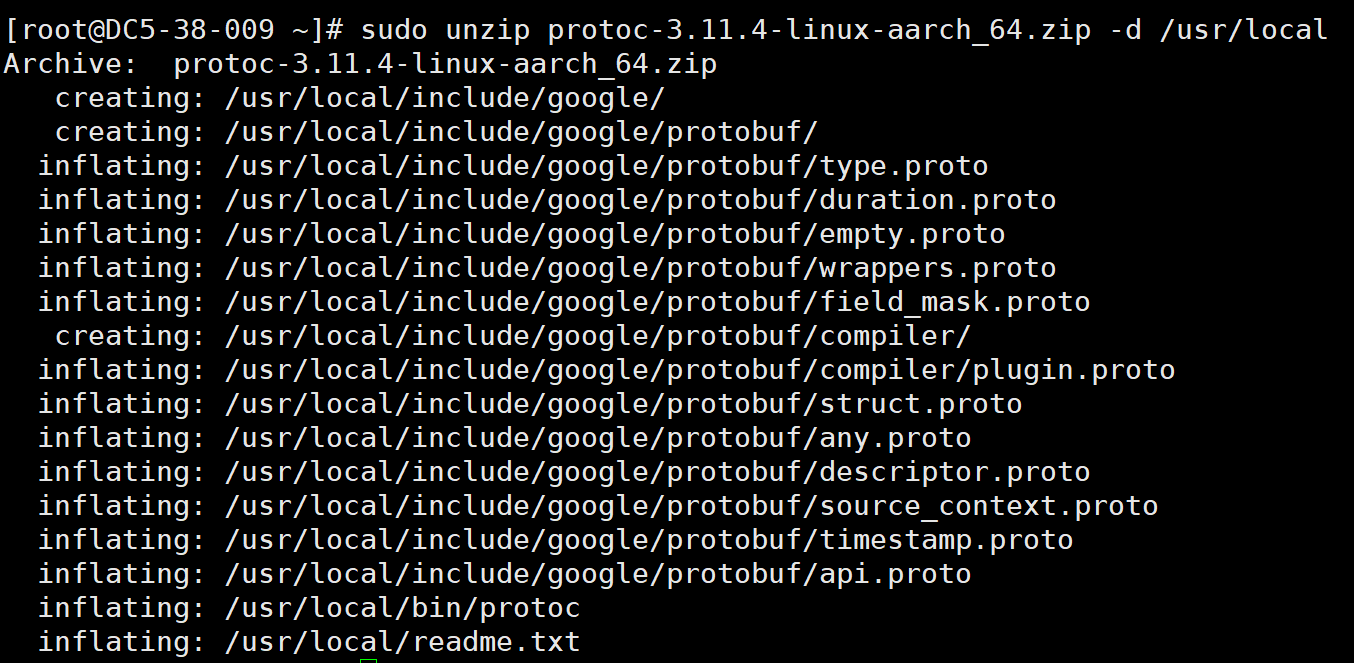Click the api.proto file path
This screenshot has height=663, width=1354.
pyautogui.click(x=598, y=574)
